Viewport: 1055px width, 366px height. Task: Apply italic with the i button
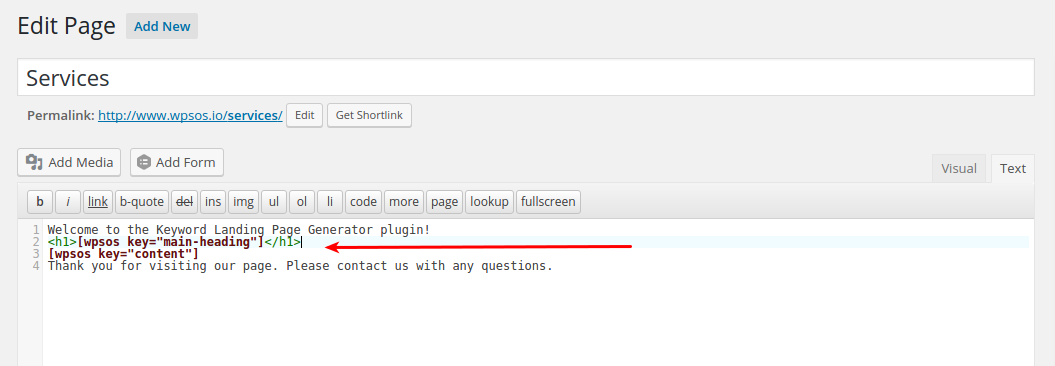coord(68,201)
